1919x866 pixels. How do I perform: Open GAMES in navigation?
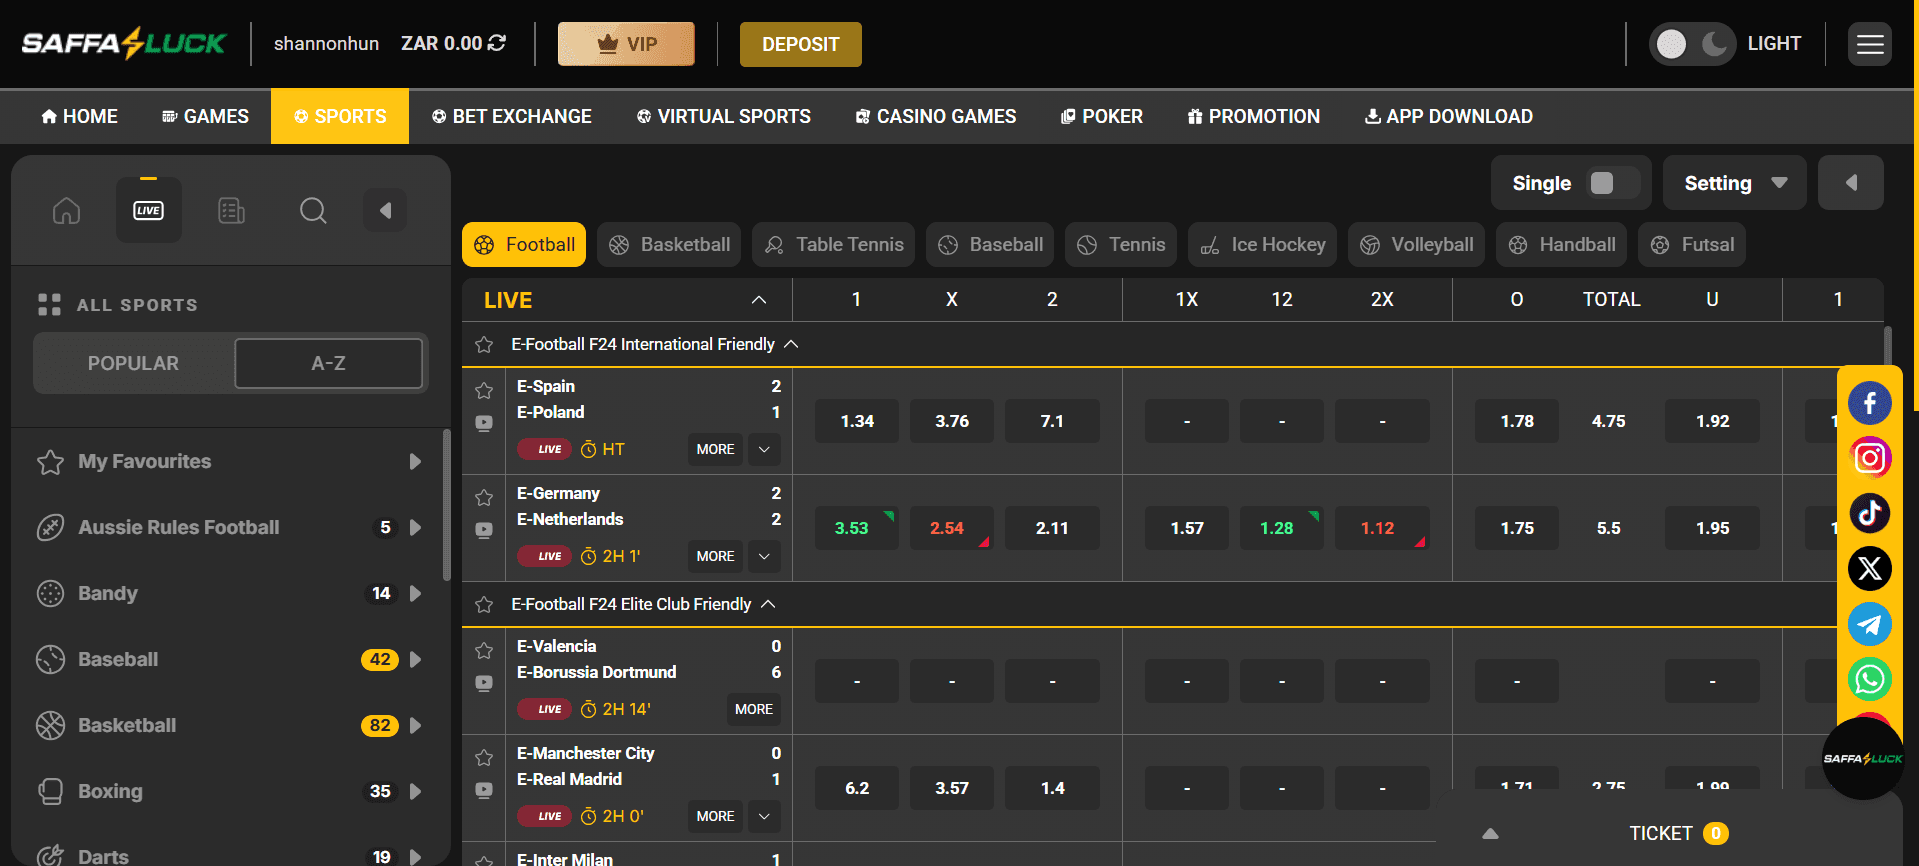pyautogui.click(x=205, y=116)
